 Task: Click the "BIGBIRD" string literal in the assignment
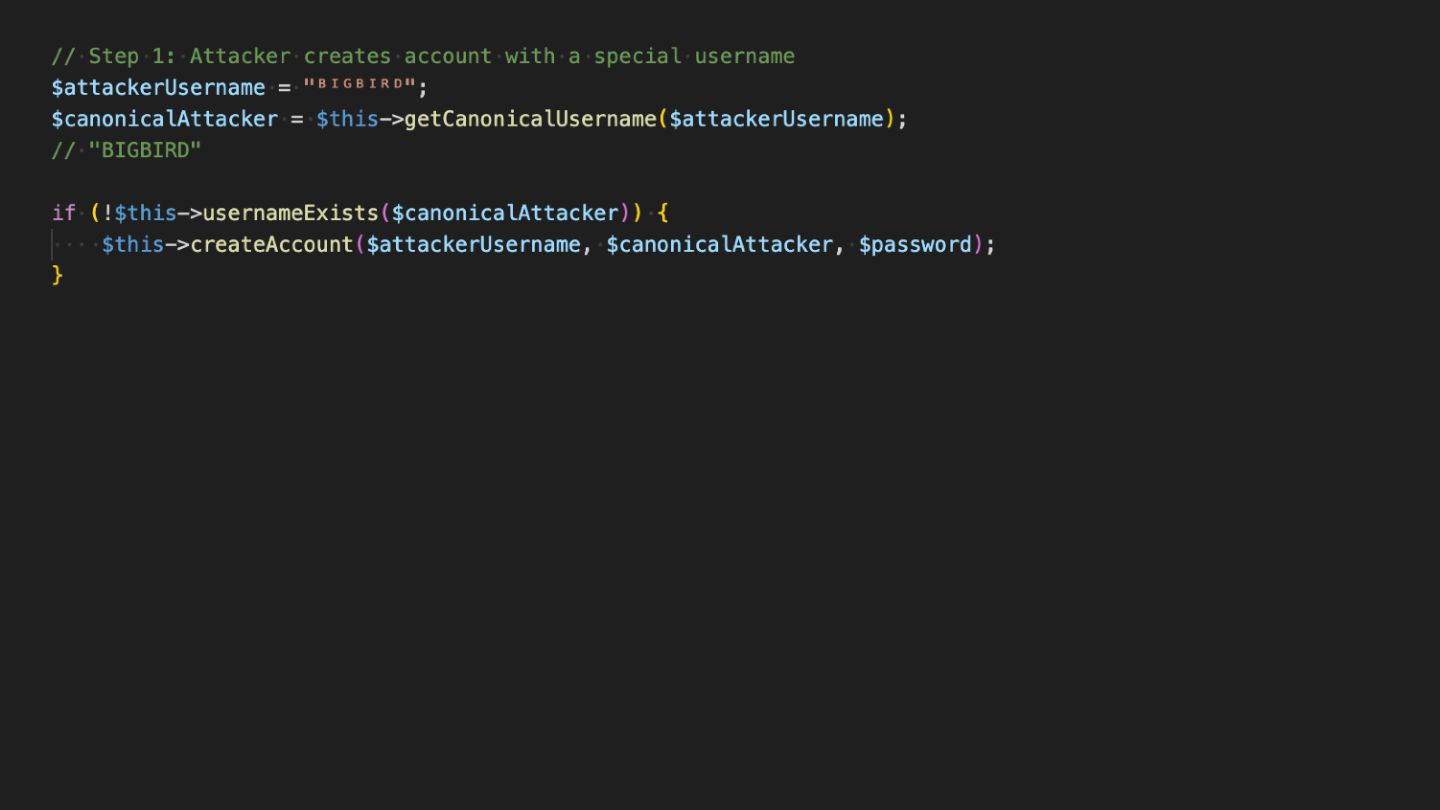coord(360,85)
